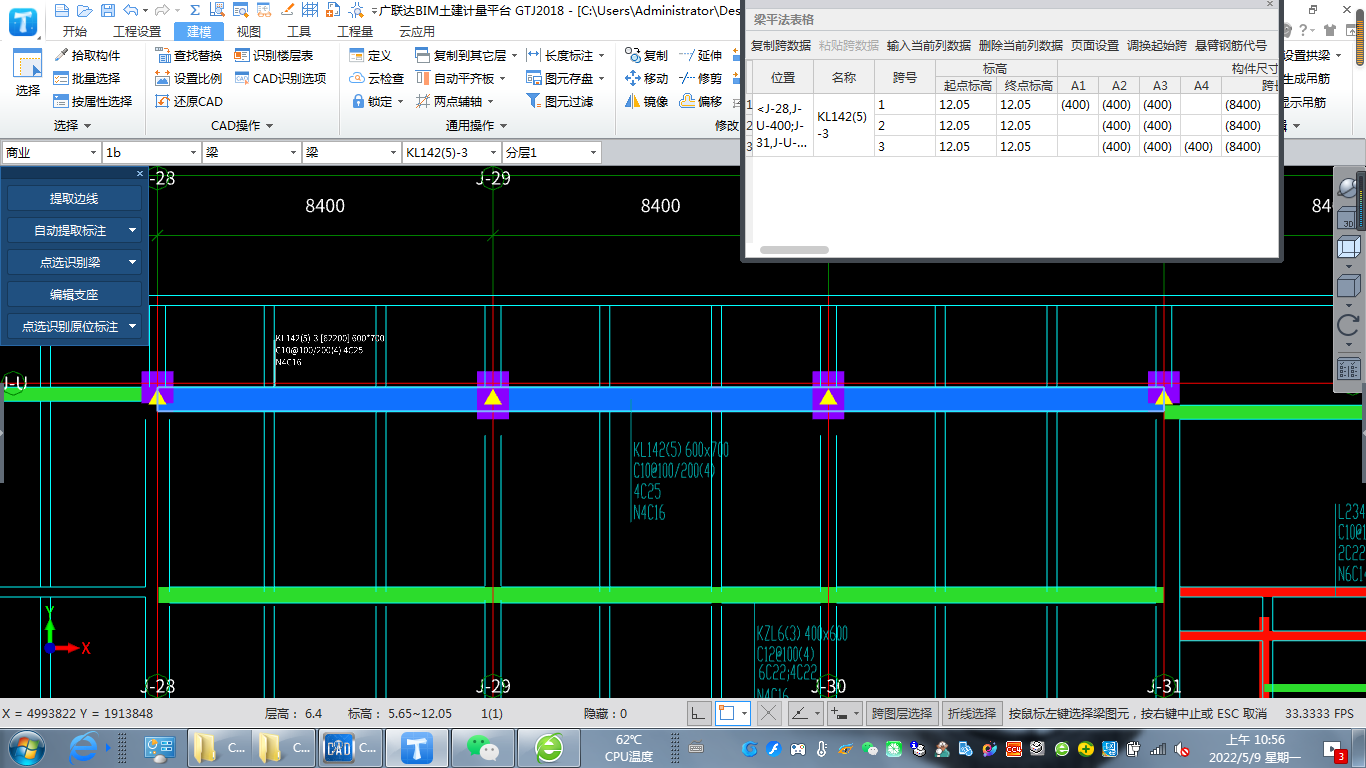Click 设置比例 set scale tool
Screen dimensions: 1366x768
click(189, 78)
